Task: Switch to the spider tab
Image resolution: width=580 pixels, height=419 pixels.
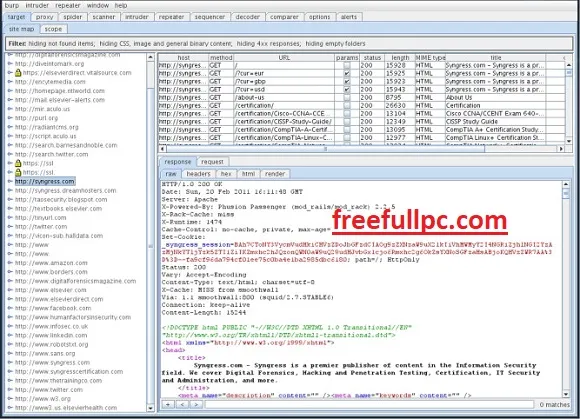Action: pyautogui.click(x=72, y=17)
